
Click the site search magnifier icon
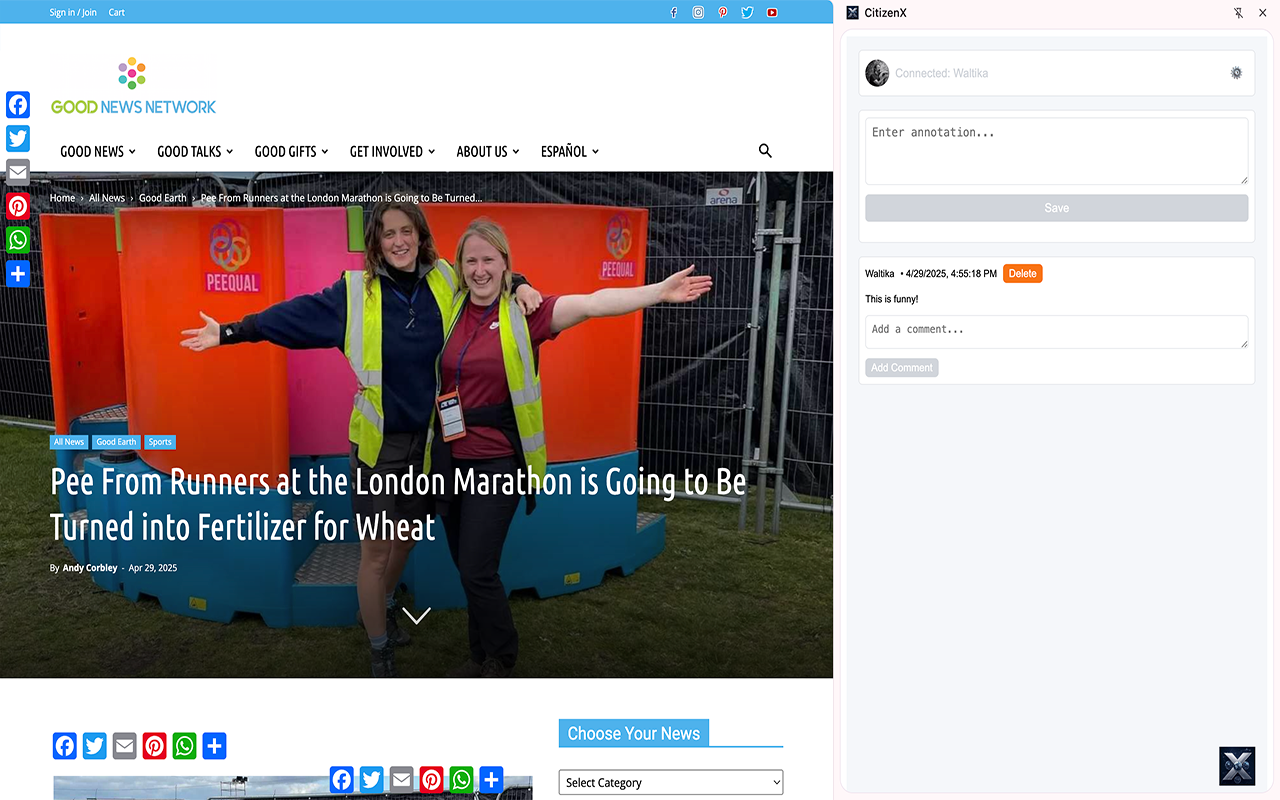pyautogui.click(x=765, y=151)
